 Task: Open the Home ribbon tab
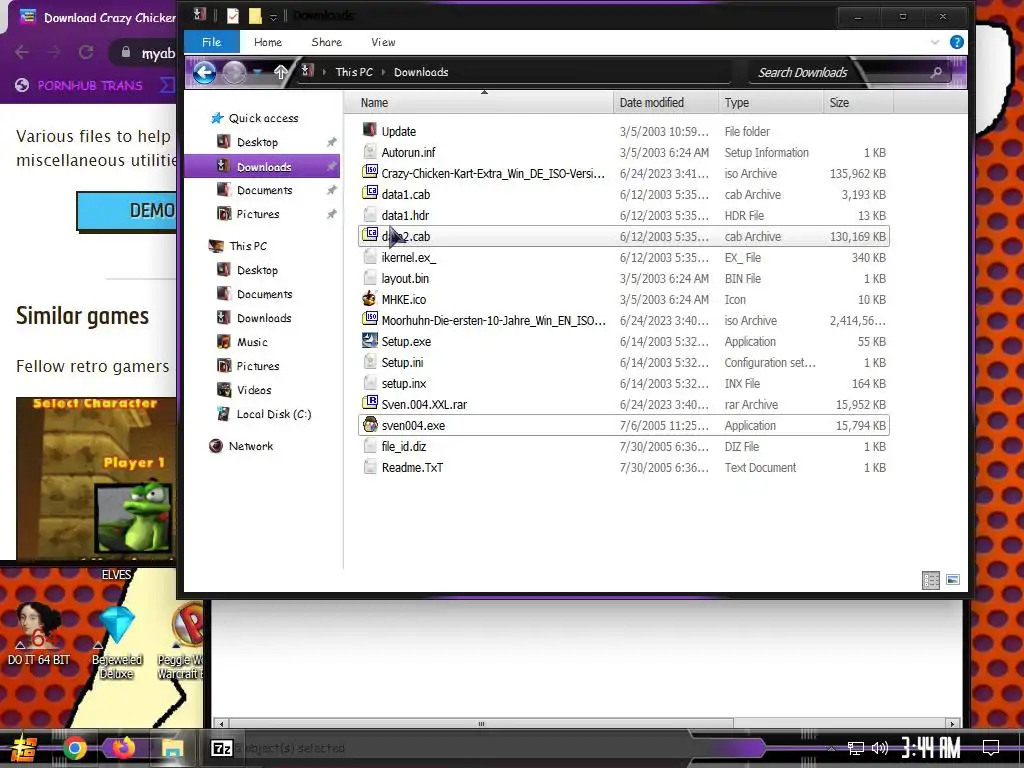[268, 42]
